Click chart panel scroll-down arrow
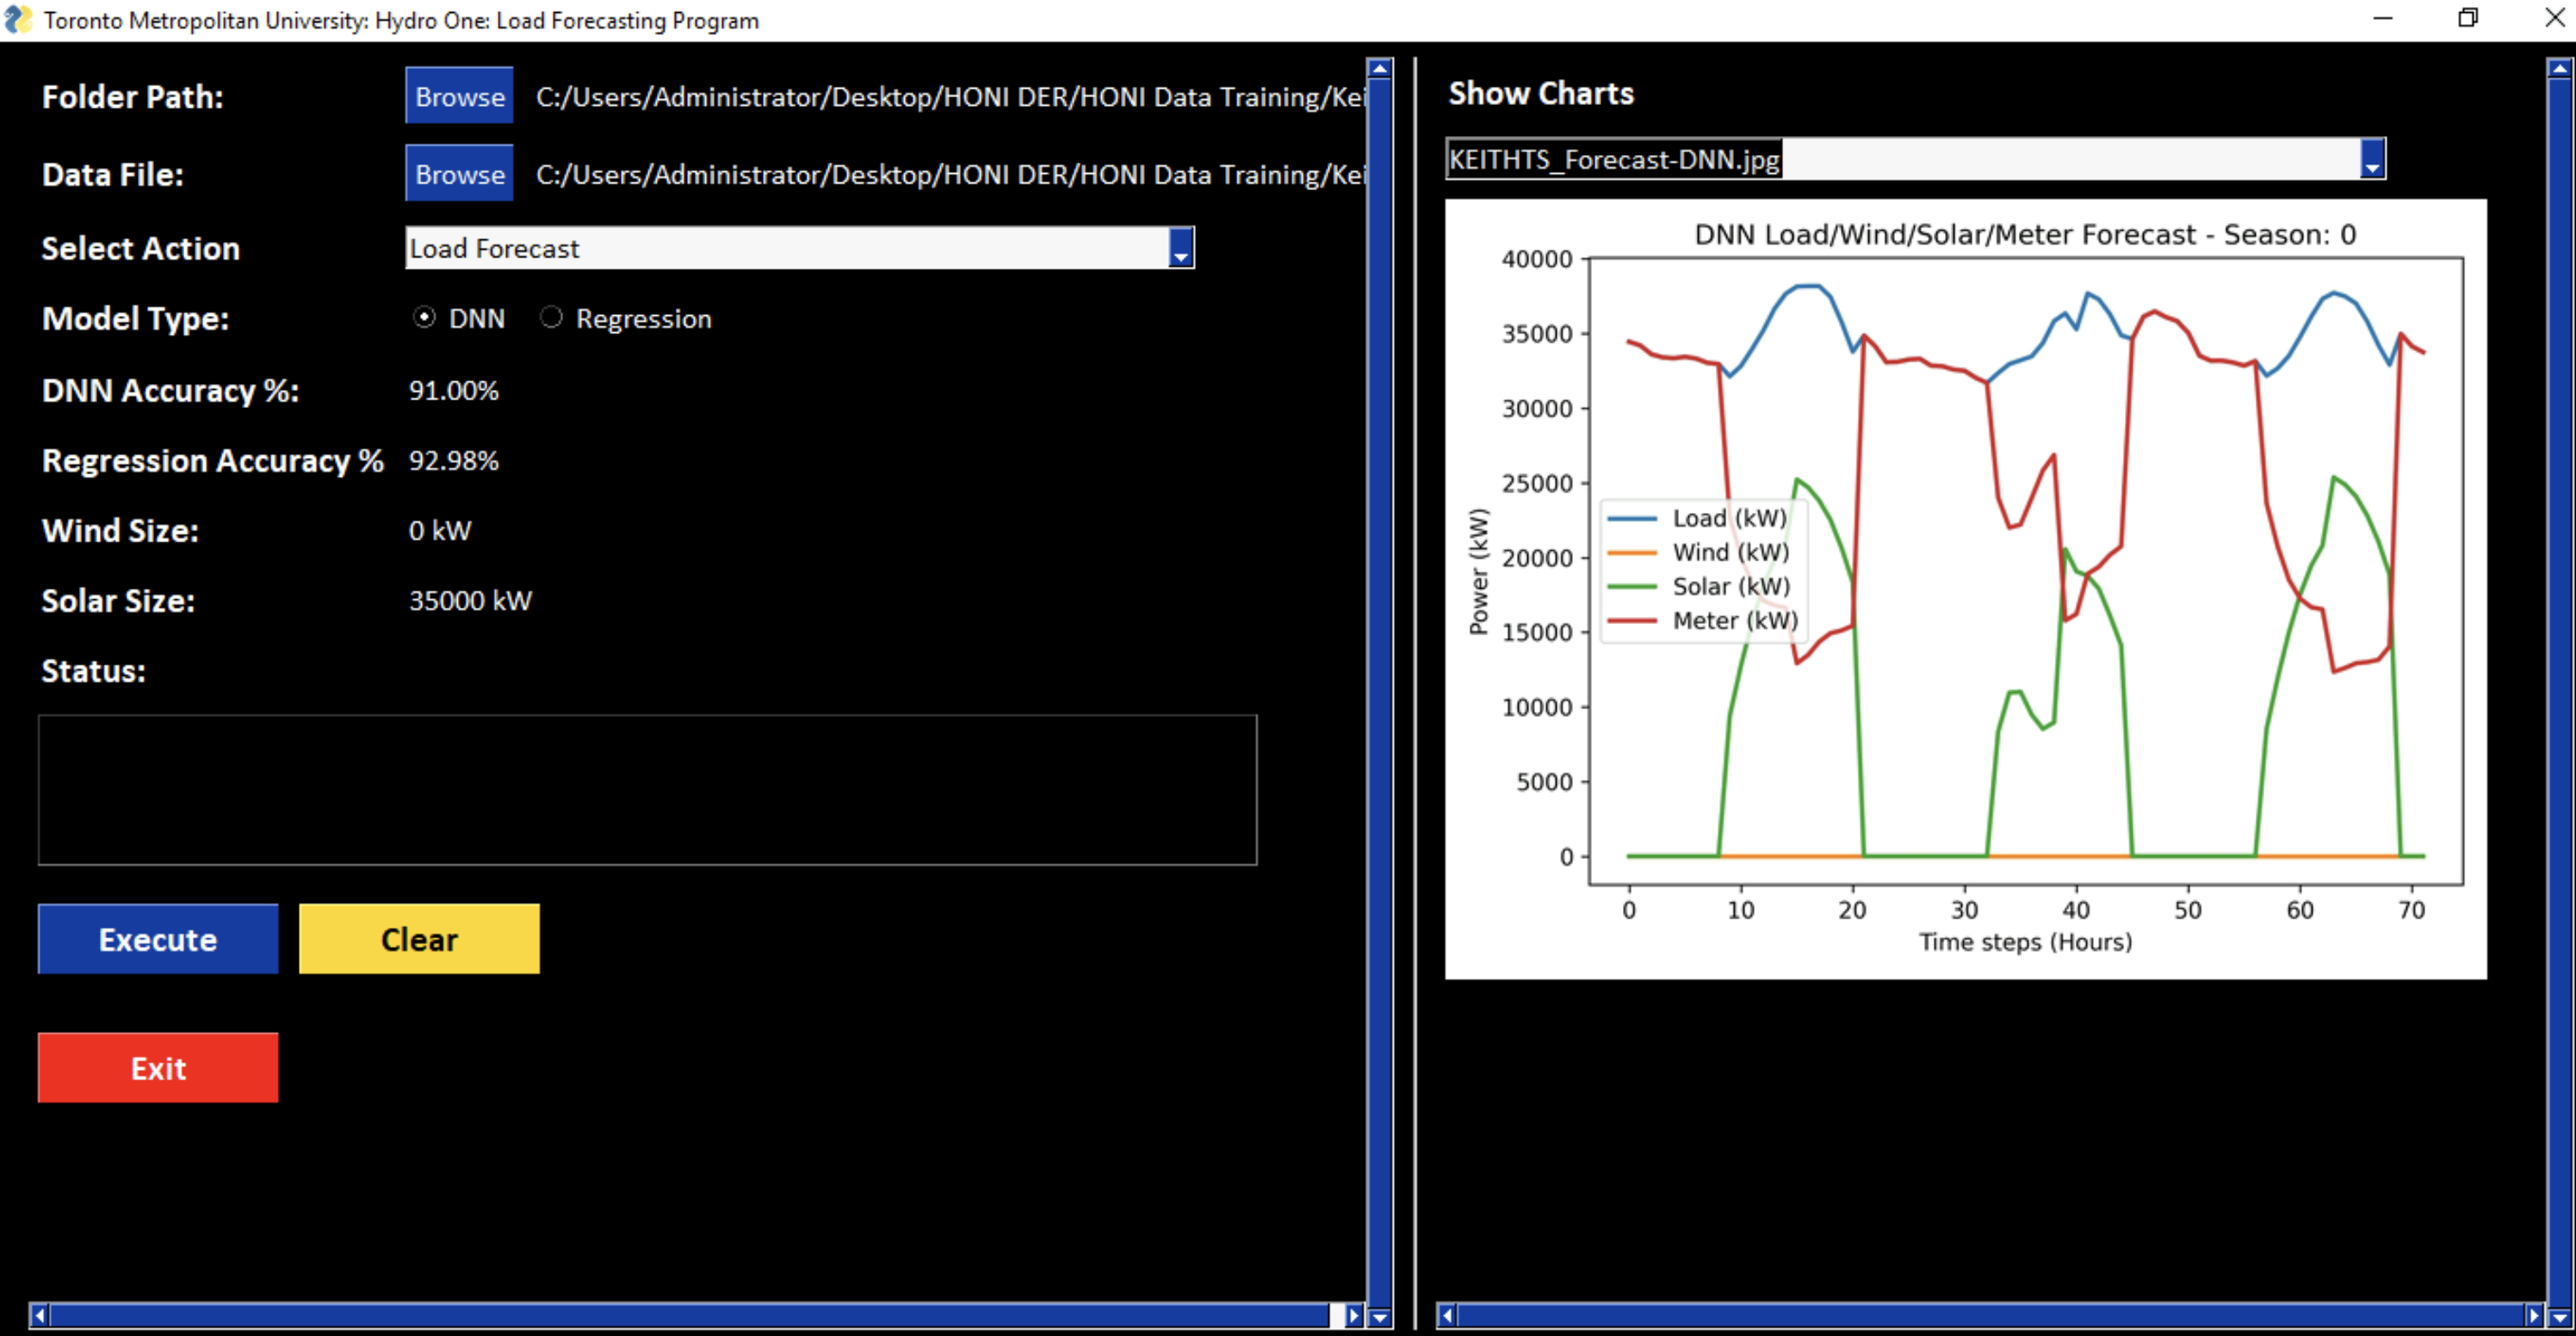 tap(2559, 1317)
